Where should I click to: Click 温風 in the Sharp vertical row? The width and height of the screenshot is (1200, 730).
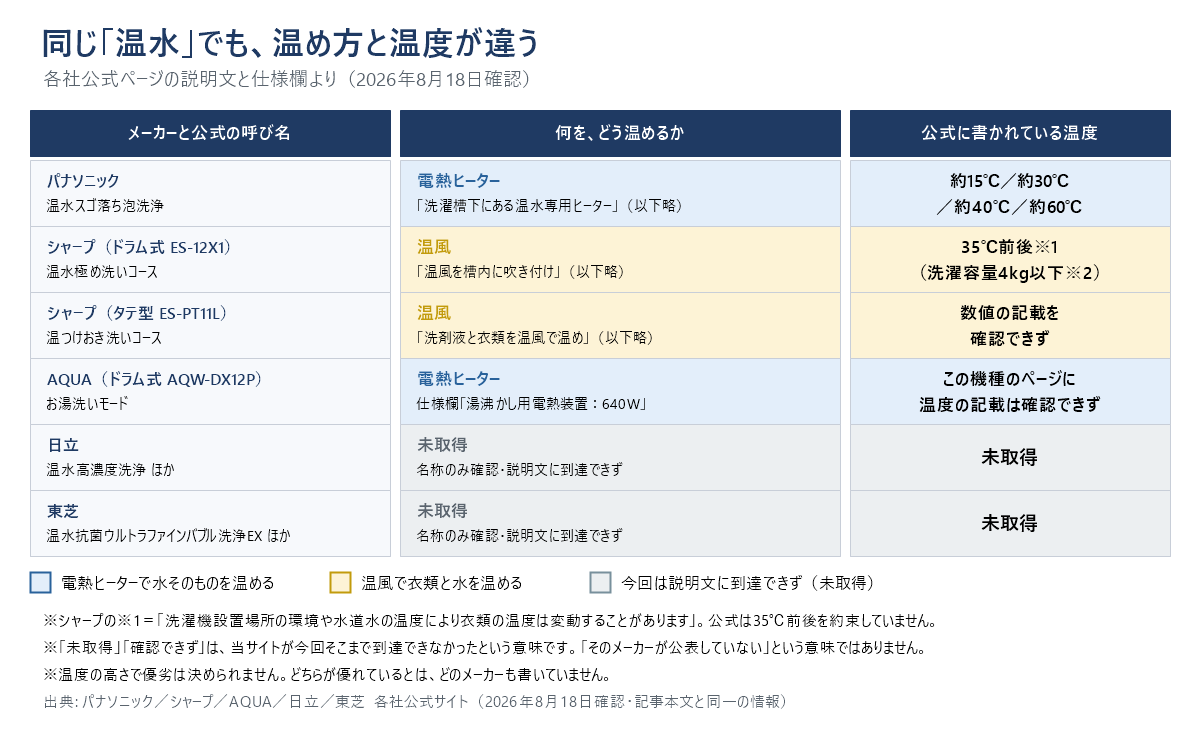pos(433,313)
